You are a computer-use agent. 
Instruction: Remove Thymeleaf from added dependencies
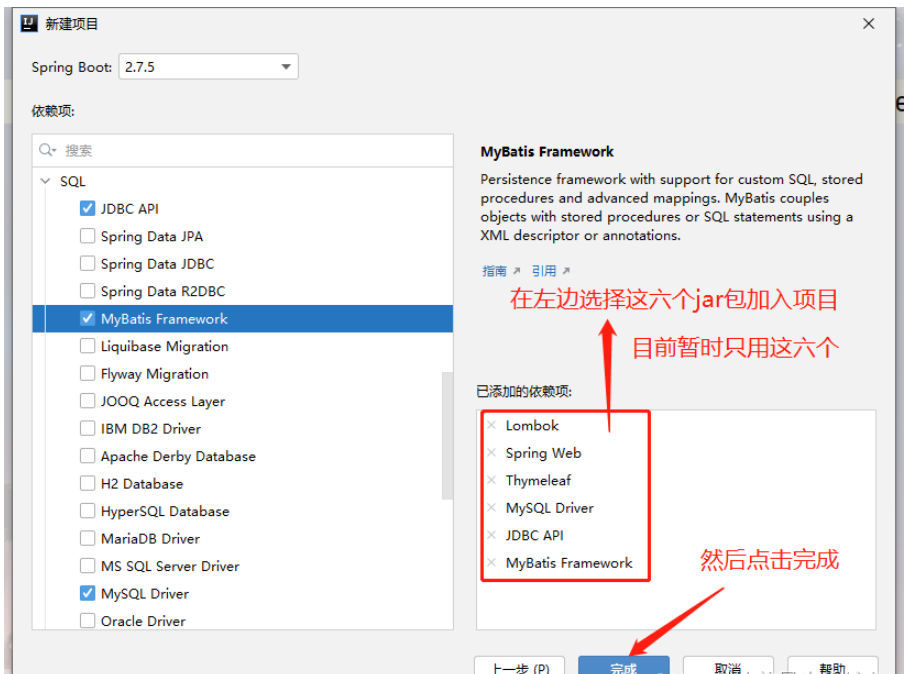(492, 480)
